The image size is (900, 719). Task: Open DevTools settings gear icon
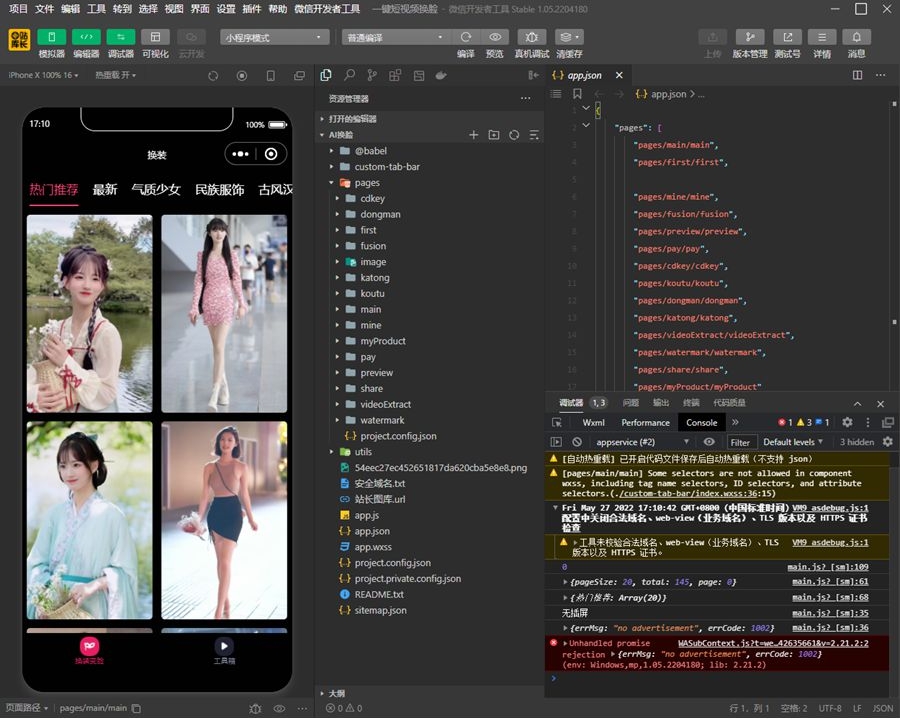click(x=847, y=422)
